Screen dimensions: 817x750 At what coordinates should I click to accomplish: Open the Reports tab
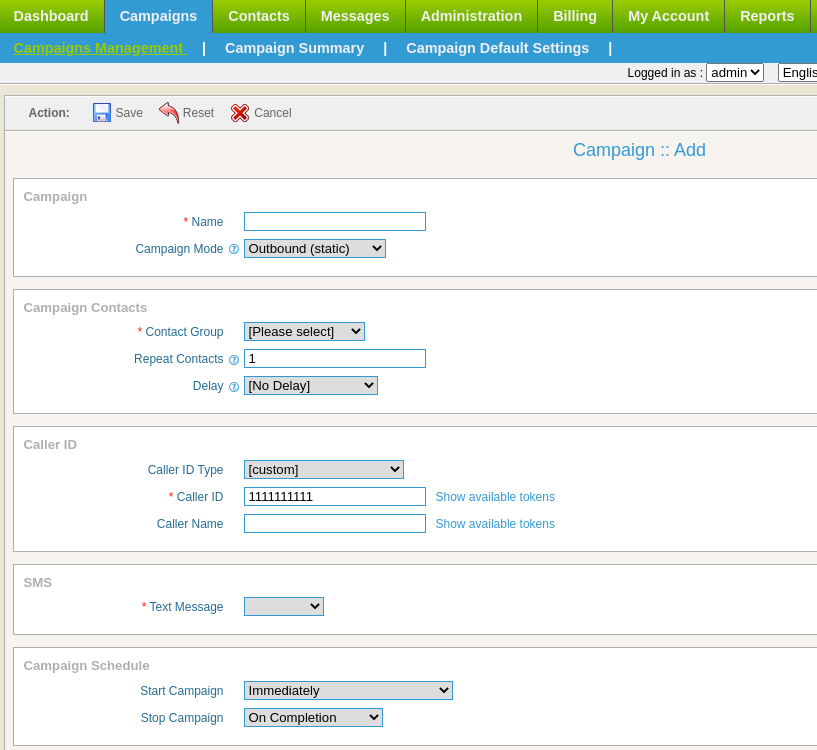pos(767,16)
